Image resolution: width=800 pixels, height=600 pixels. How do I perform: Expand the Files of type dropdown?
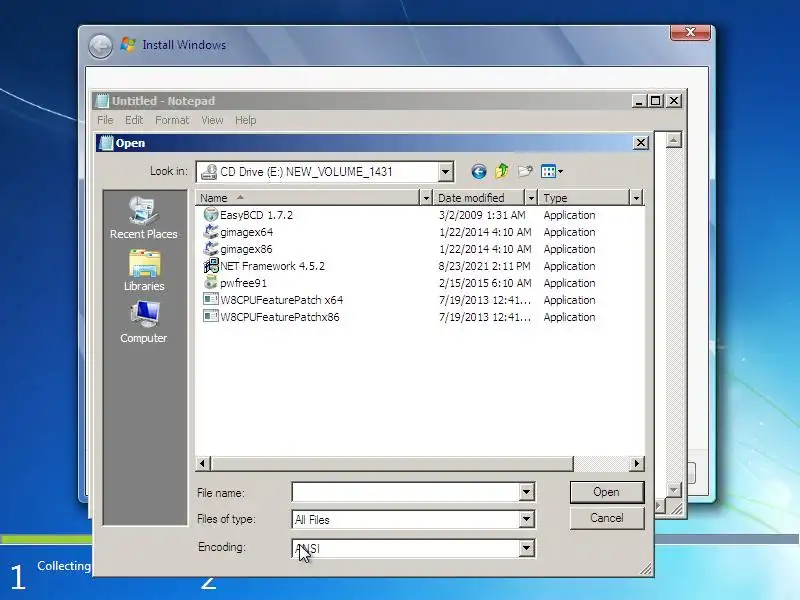527,519
